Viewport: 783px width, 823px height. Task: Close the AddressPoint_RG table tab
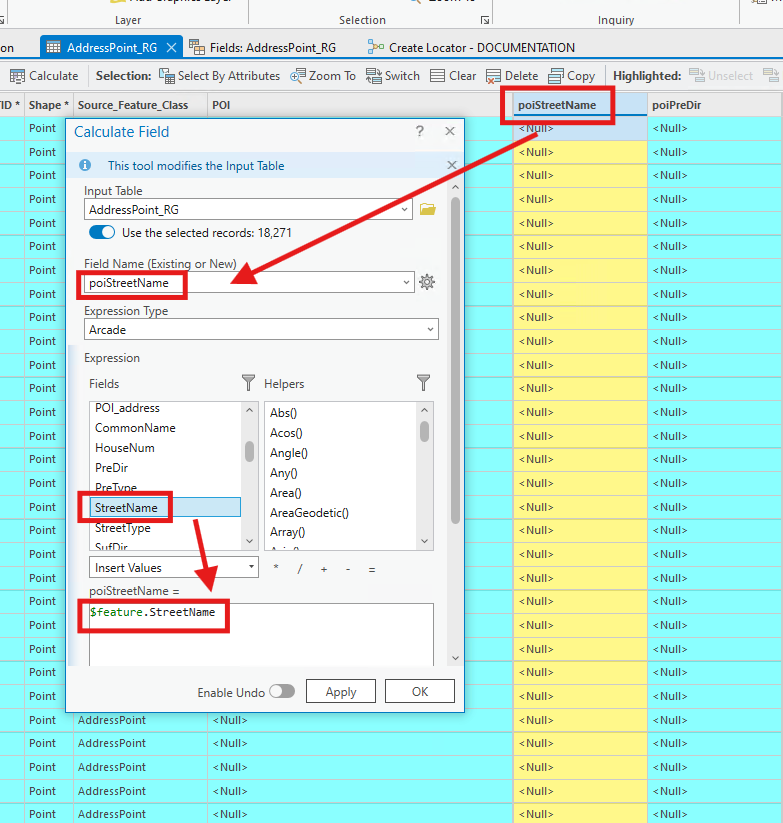pos(171,48)
